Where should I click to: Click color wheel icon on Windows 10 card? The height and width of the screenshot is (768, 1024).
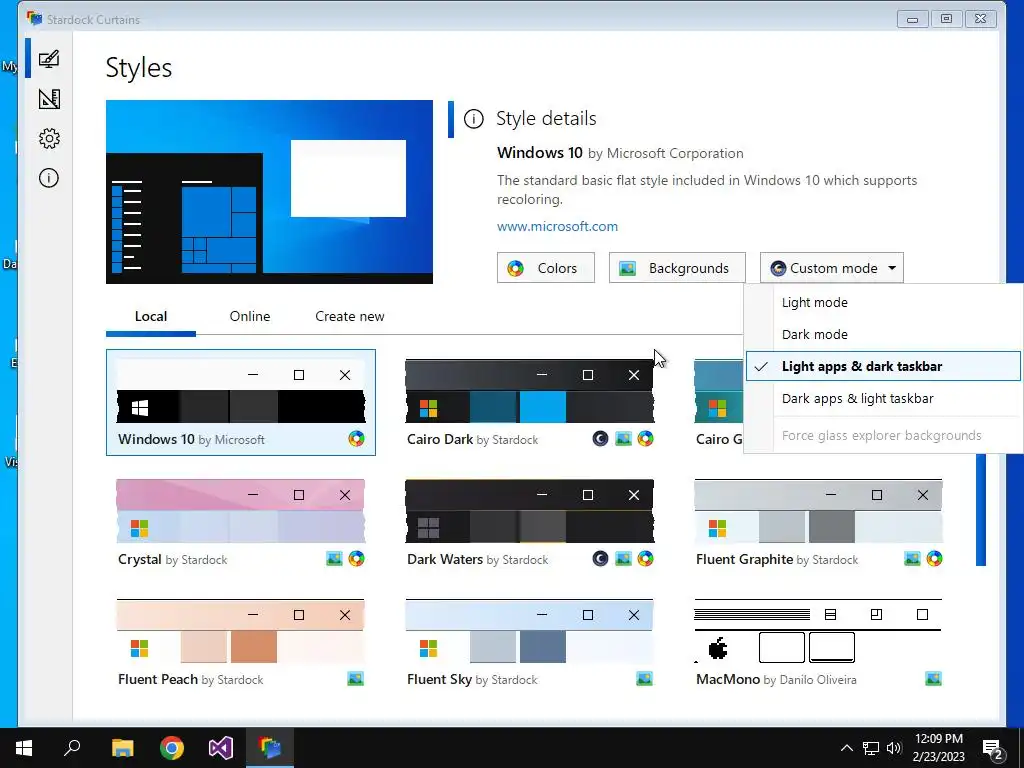[x=356, y=439]
